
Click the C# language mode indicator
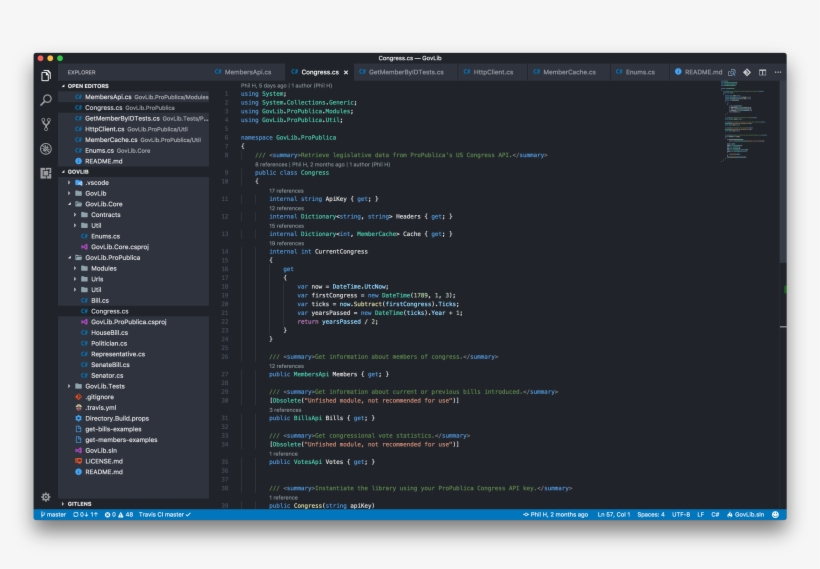click(715, 515)
